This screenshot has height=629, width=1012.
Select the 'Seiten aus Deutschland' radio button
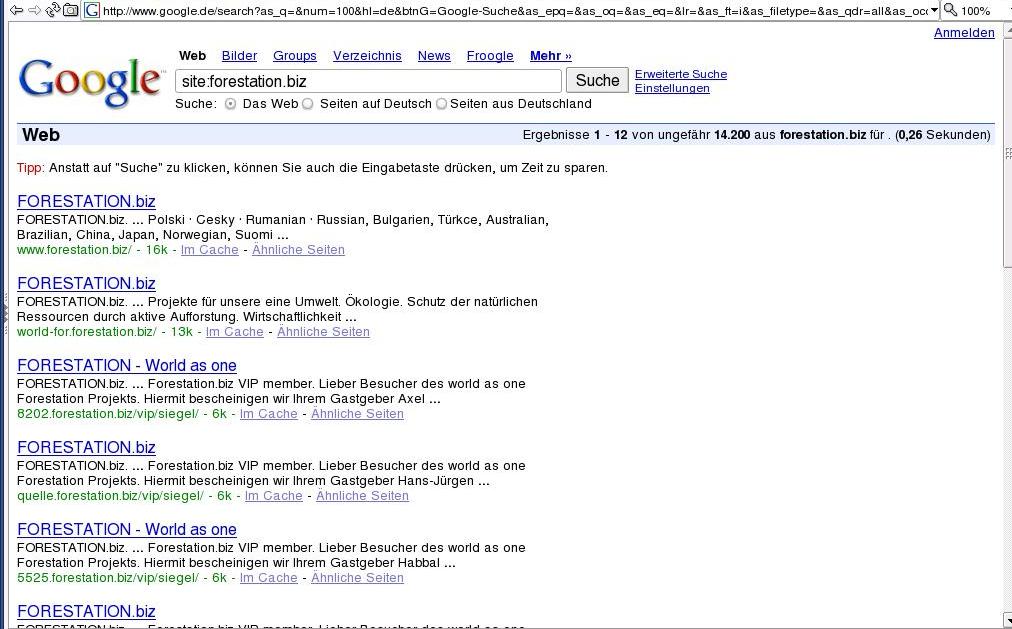click(441, 104)
